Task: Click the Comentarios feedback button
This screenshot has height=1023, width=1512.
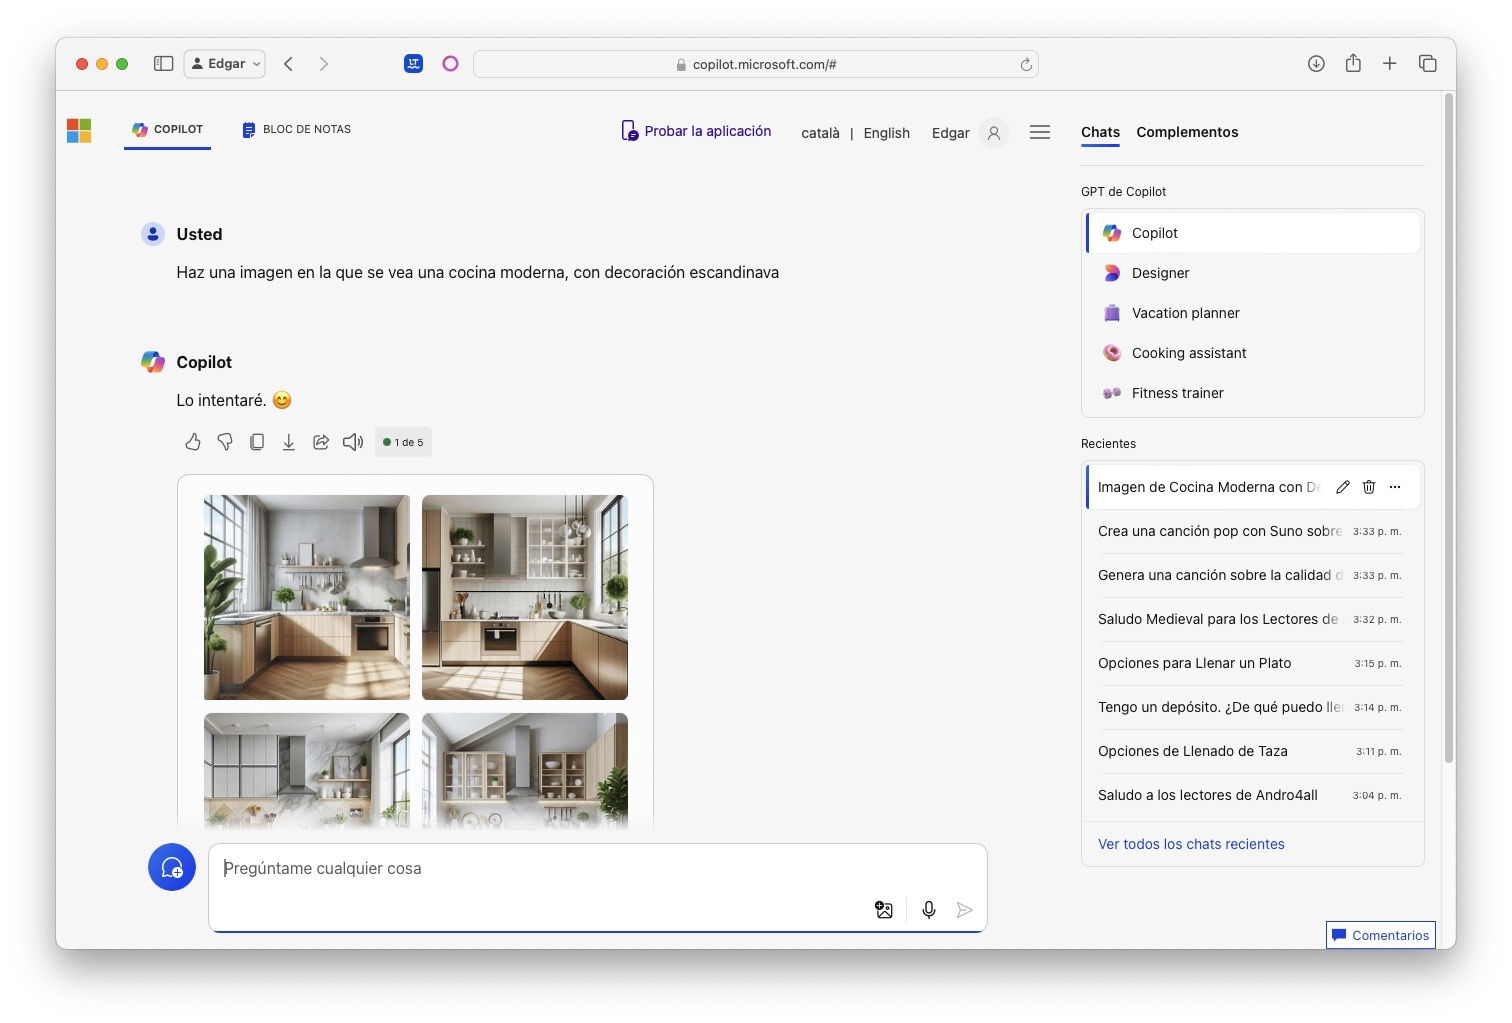Action: pos(1380,935)
